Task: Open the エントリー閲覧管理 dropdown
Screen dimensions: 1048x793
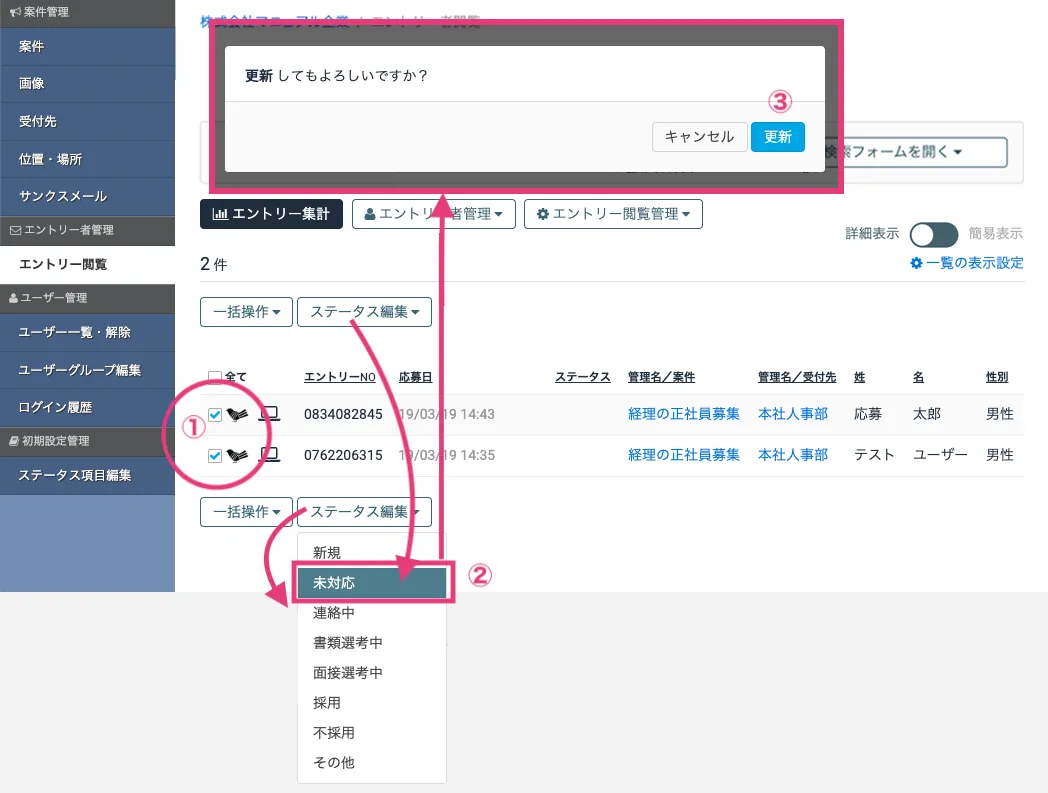Action: (612, 214)
